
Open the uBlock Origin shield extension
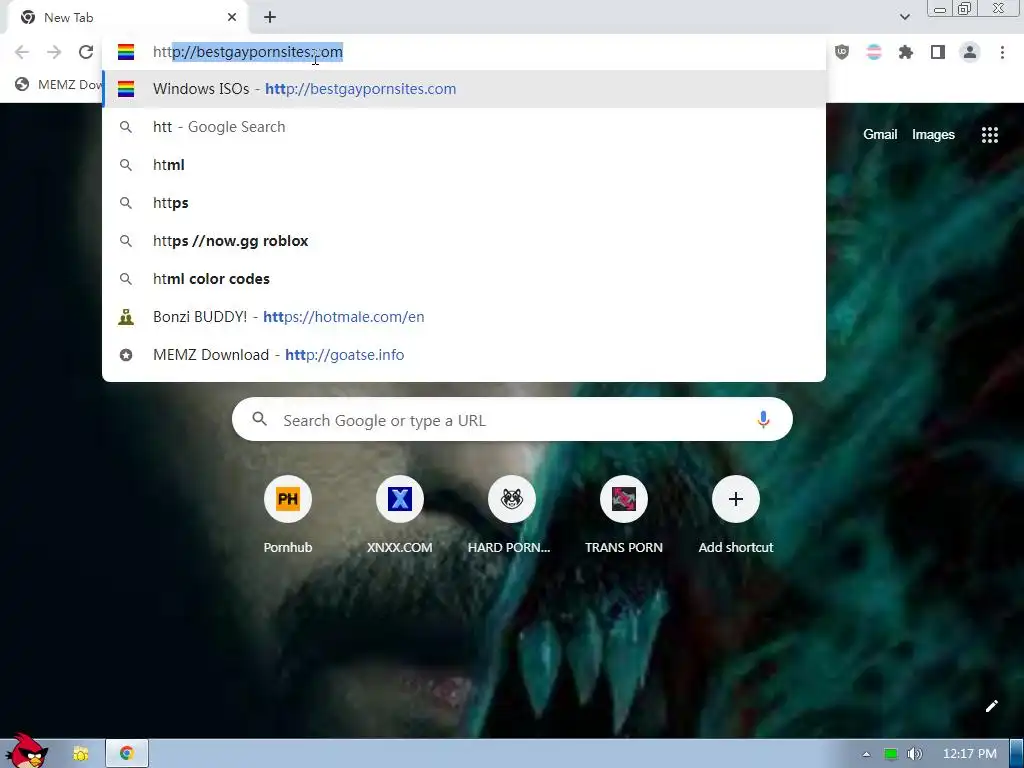click(x=842, y=52)
